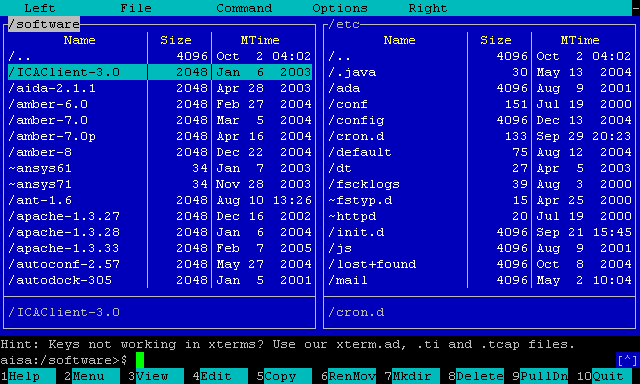Open the Command menu

tap(244, 8)
